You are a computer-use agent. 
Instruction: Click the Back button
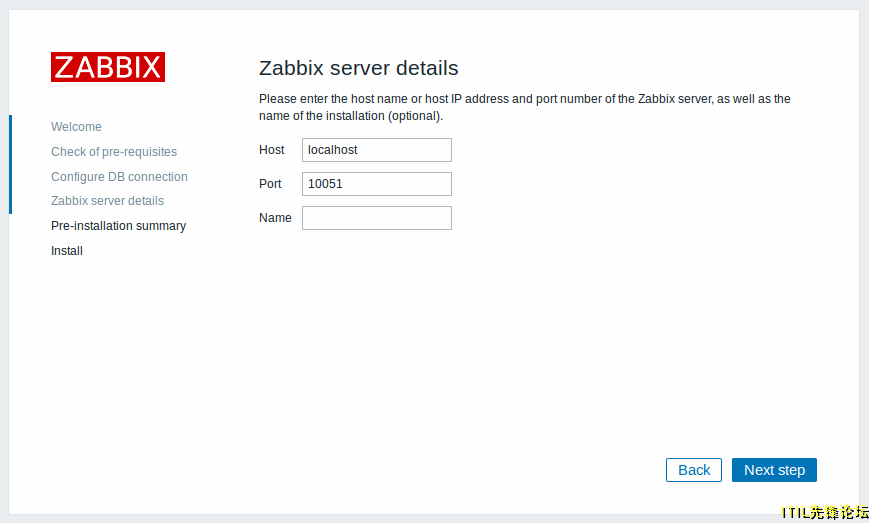tap(694, 470)
